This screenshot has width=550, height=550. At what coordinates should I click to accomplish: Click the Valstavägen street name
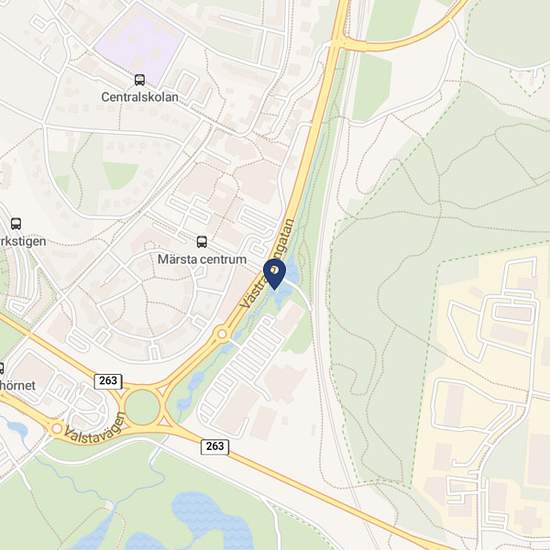click(95, 429)
